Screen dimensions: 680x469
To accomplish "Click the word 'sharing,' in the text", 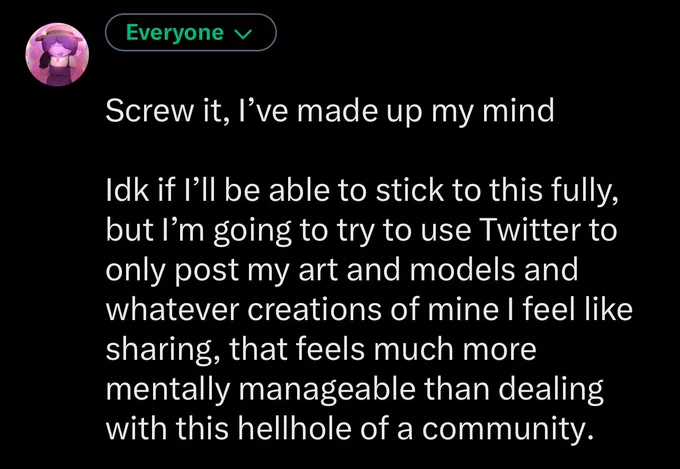I will (x=164, y=351).
